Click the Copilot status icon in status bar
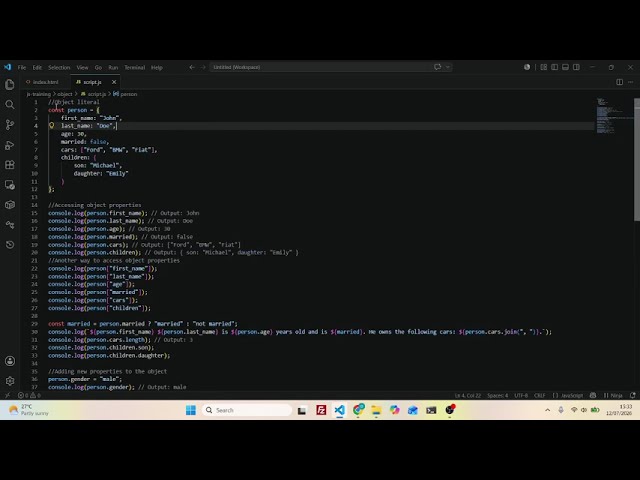The image size is (640, 480). coord(593,395)
